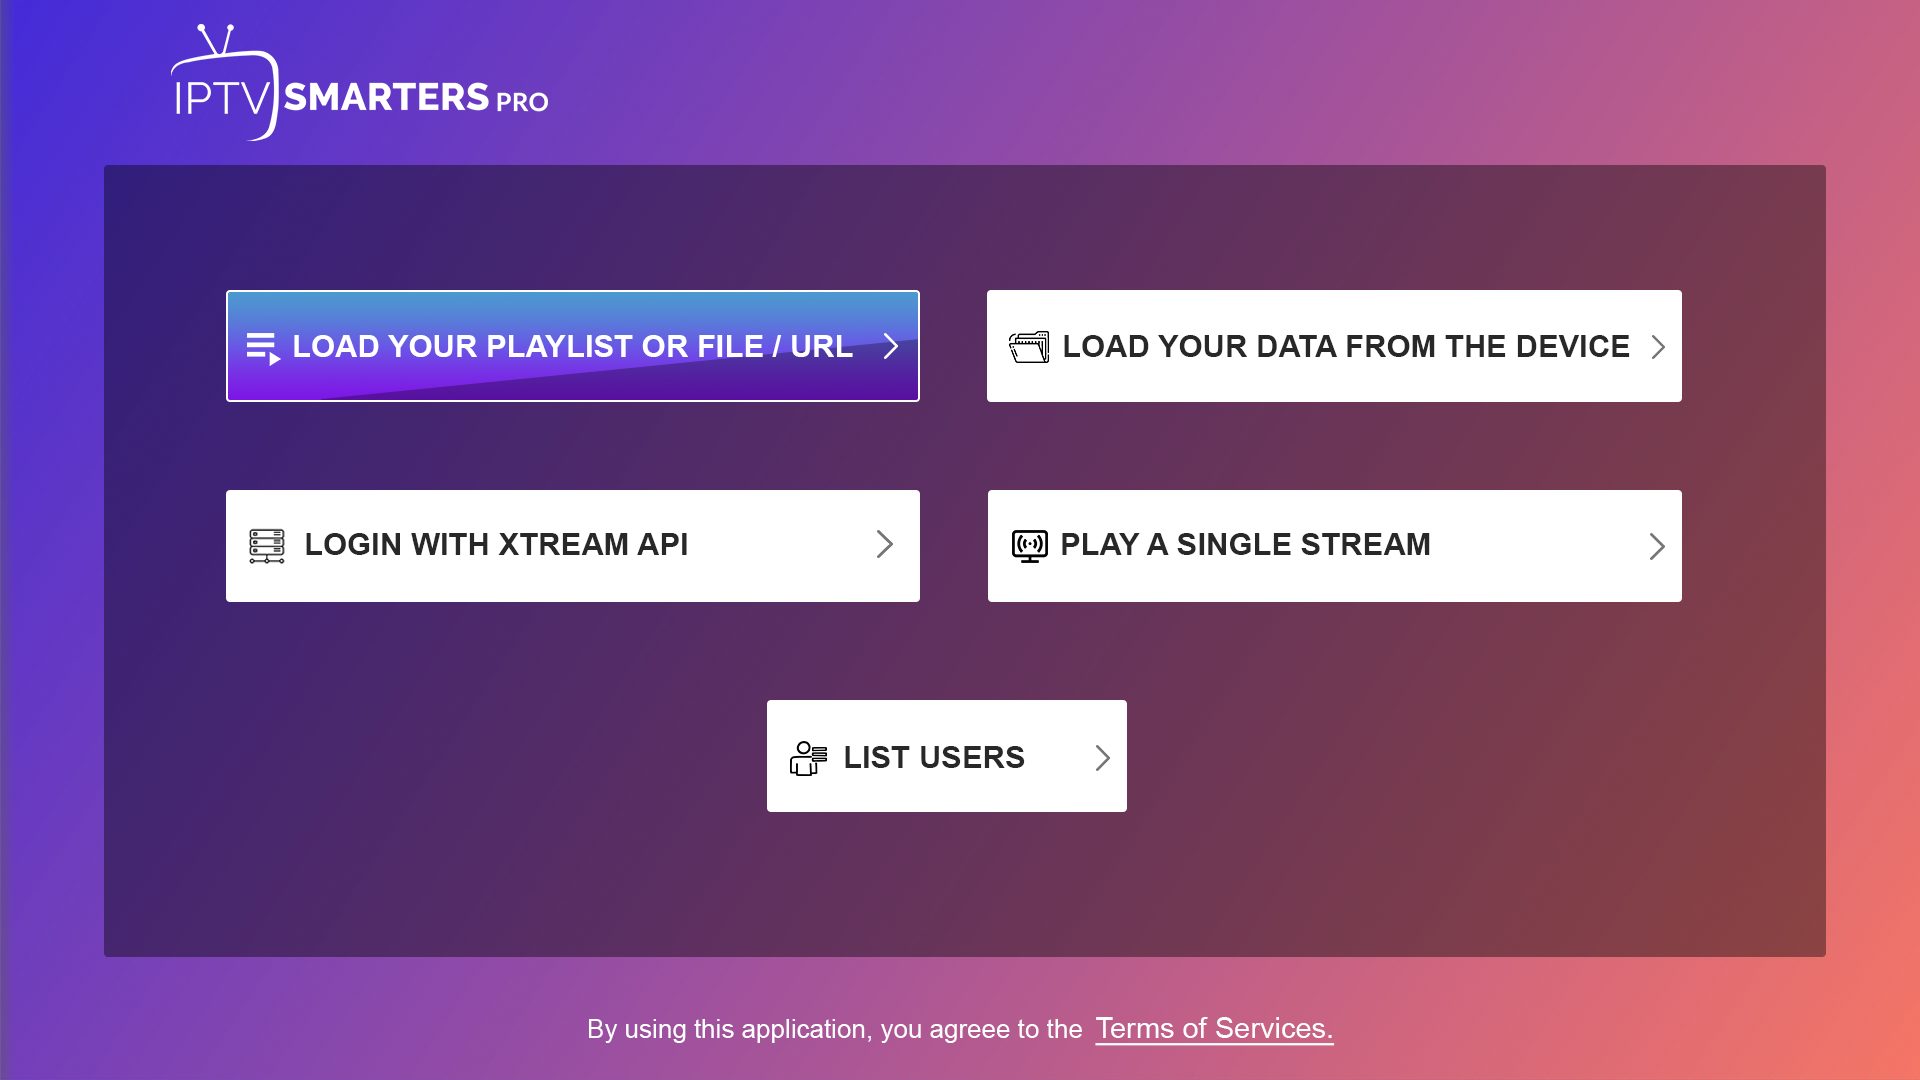Click the chevron arrow on List Users button

click(1102, 757)
